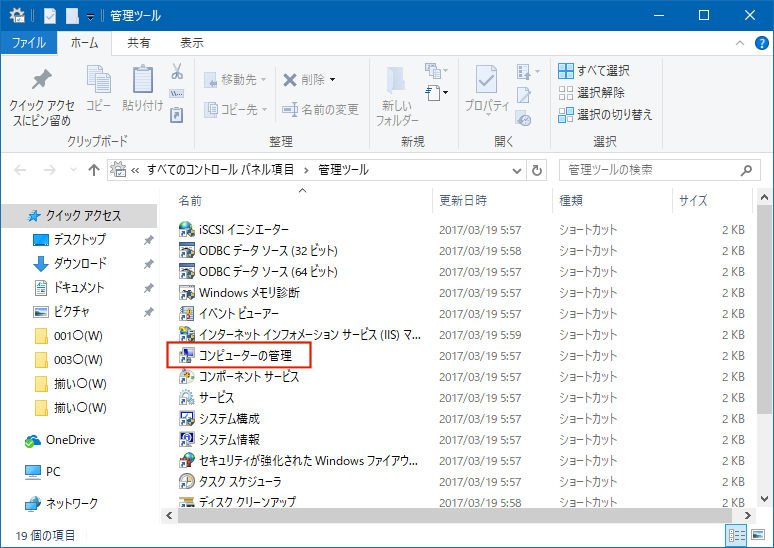Select Windows メモリ診断 in the list
The image size is (774, 548).
coord(249,293)
